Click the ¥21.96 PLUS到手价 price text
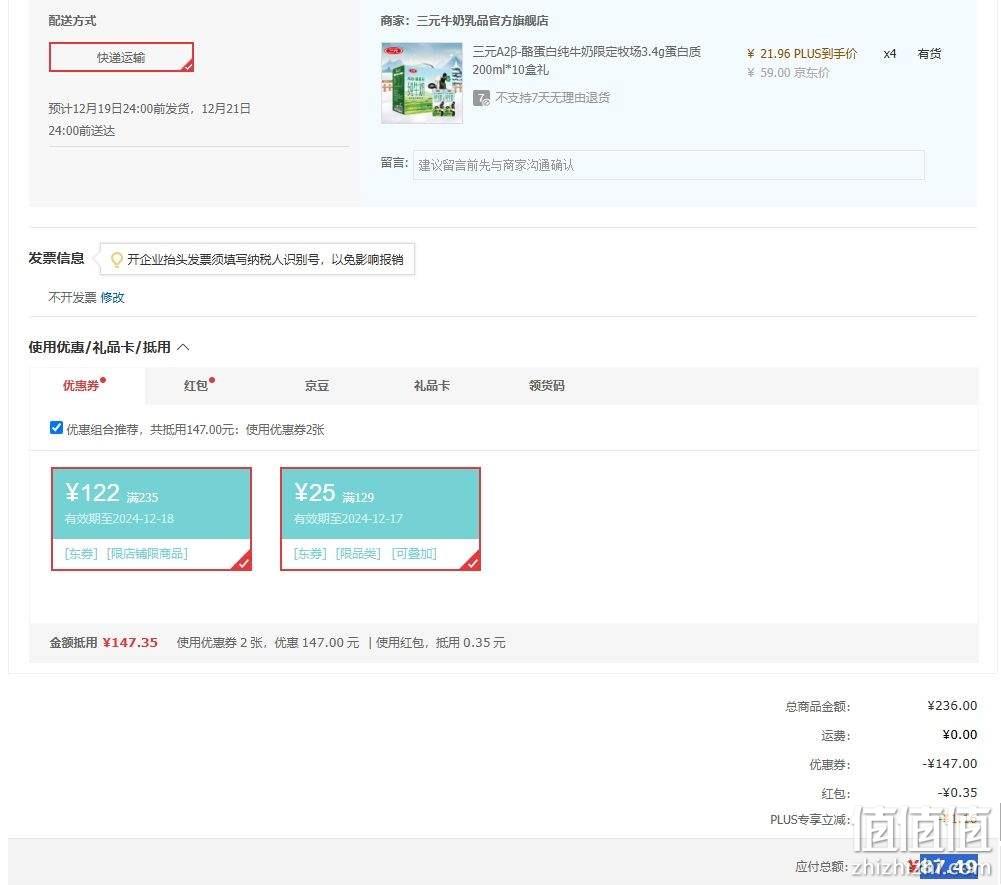Screen dimensions: 1001x885 [802, 54]
